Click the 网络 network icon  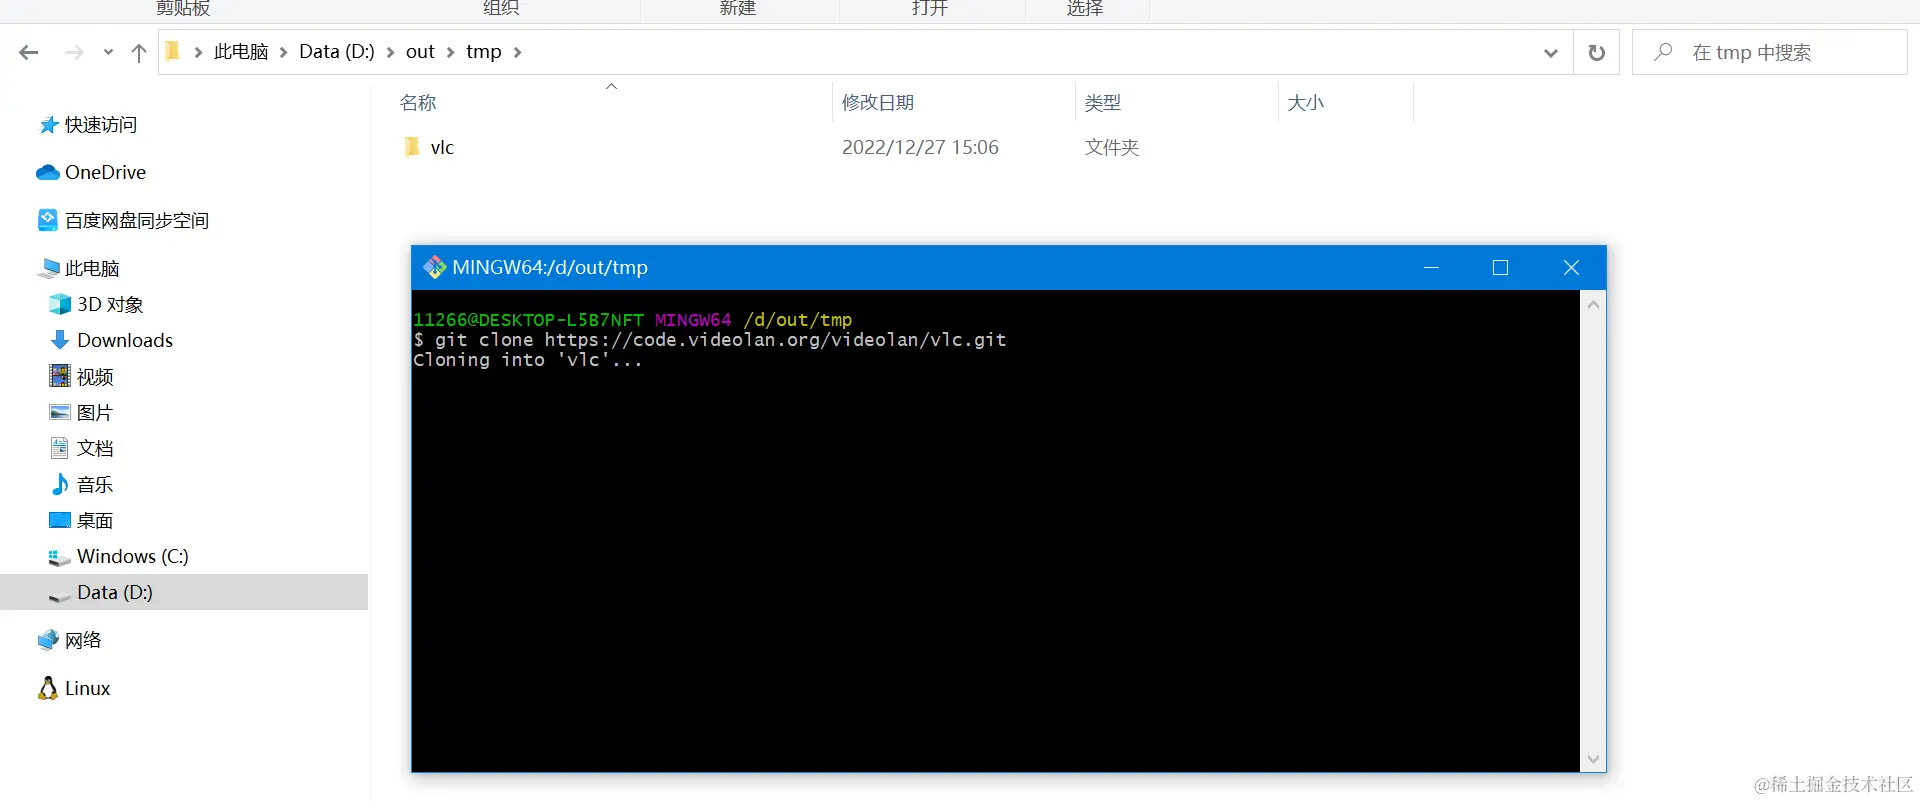pos(48,640)
